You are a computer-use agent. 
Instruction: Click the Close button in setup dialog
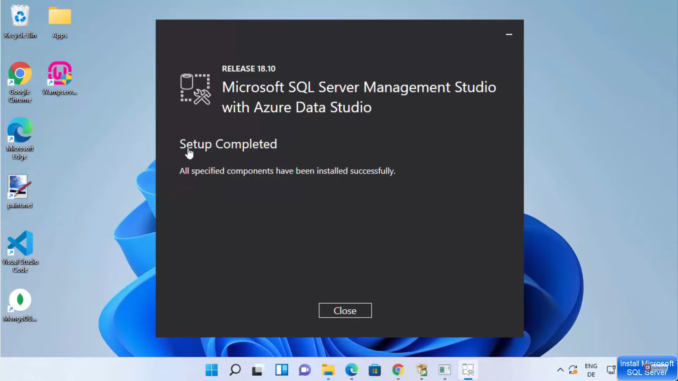(345, 311)
